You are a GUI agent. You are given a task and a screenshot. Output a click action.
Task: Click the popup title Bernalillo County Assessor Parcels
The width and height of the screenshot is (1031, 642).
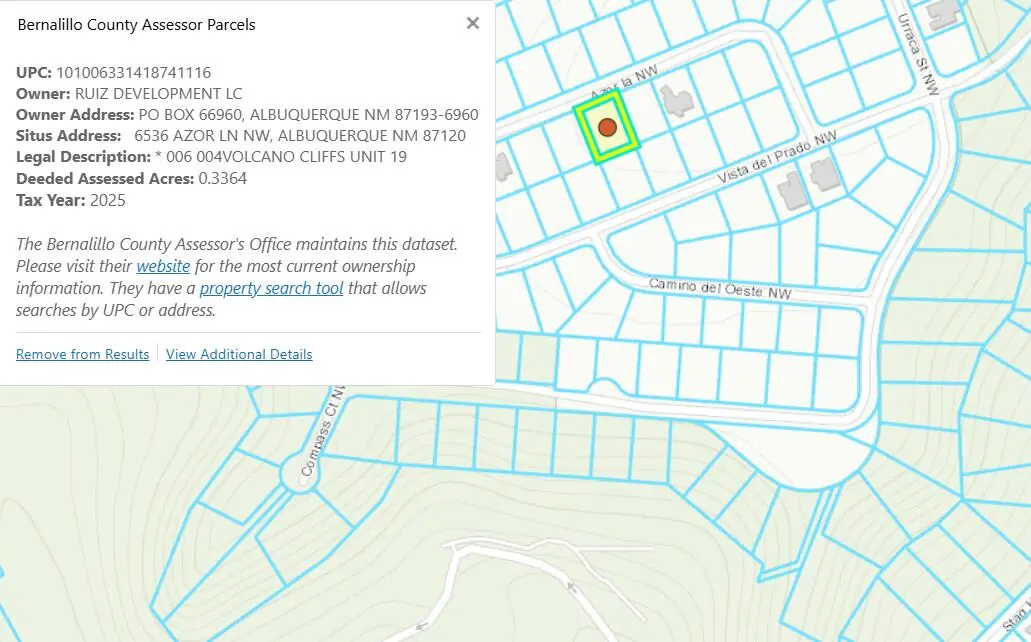click(136, 24)
